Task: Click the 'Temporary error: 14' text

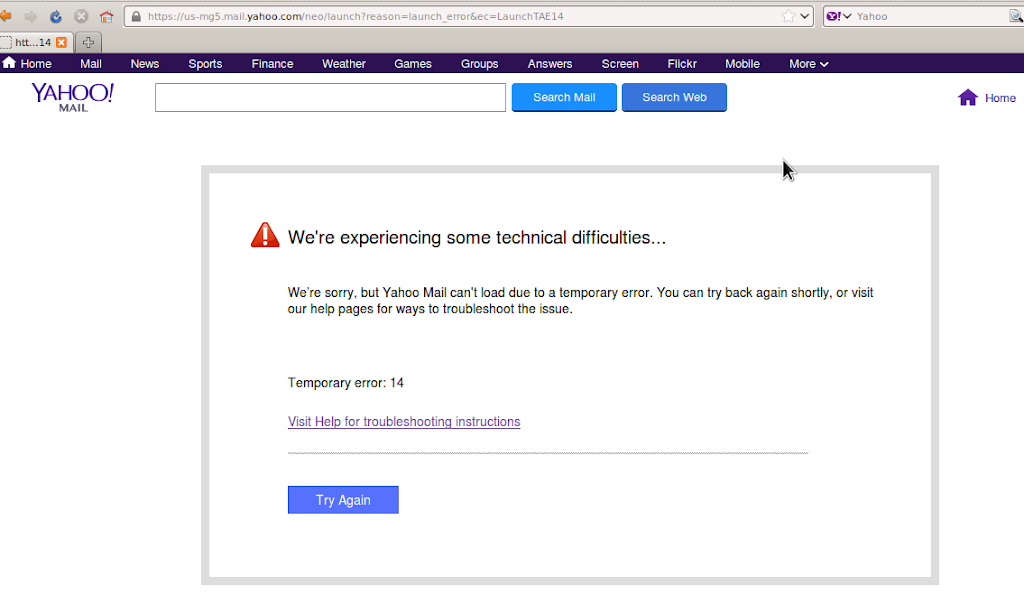Action: [x=345, y=383]
